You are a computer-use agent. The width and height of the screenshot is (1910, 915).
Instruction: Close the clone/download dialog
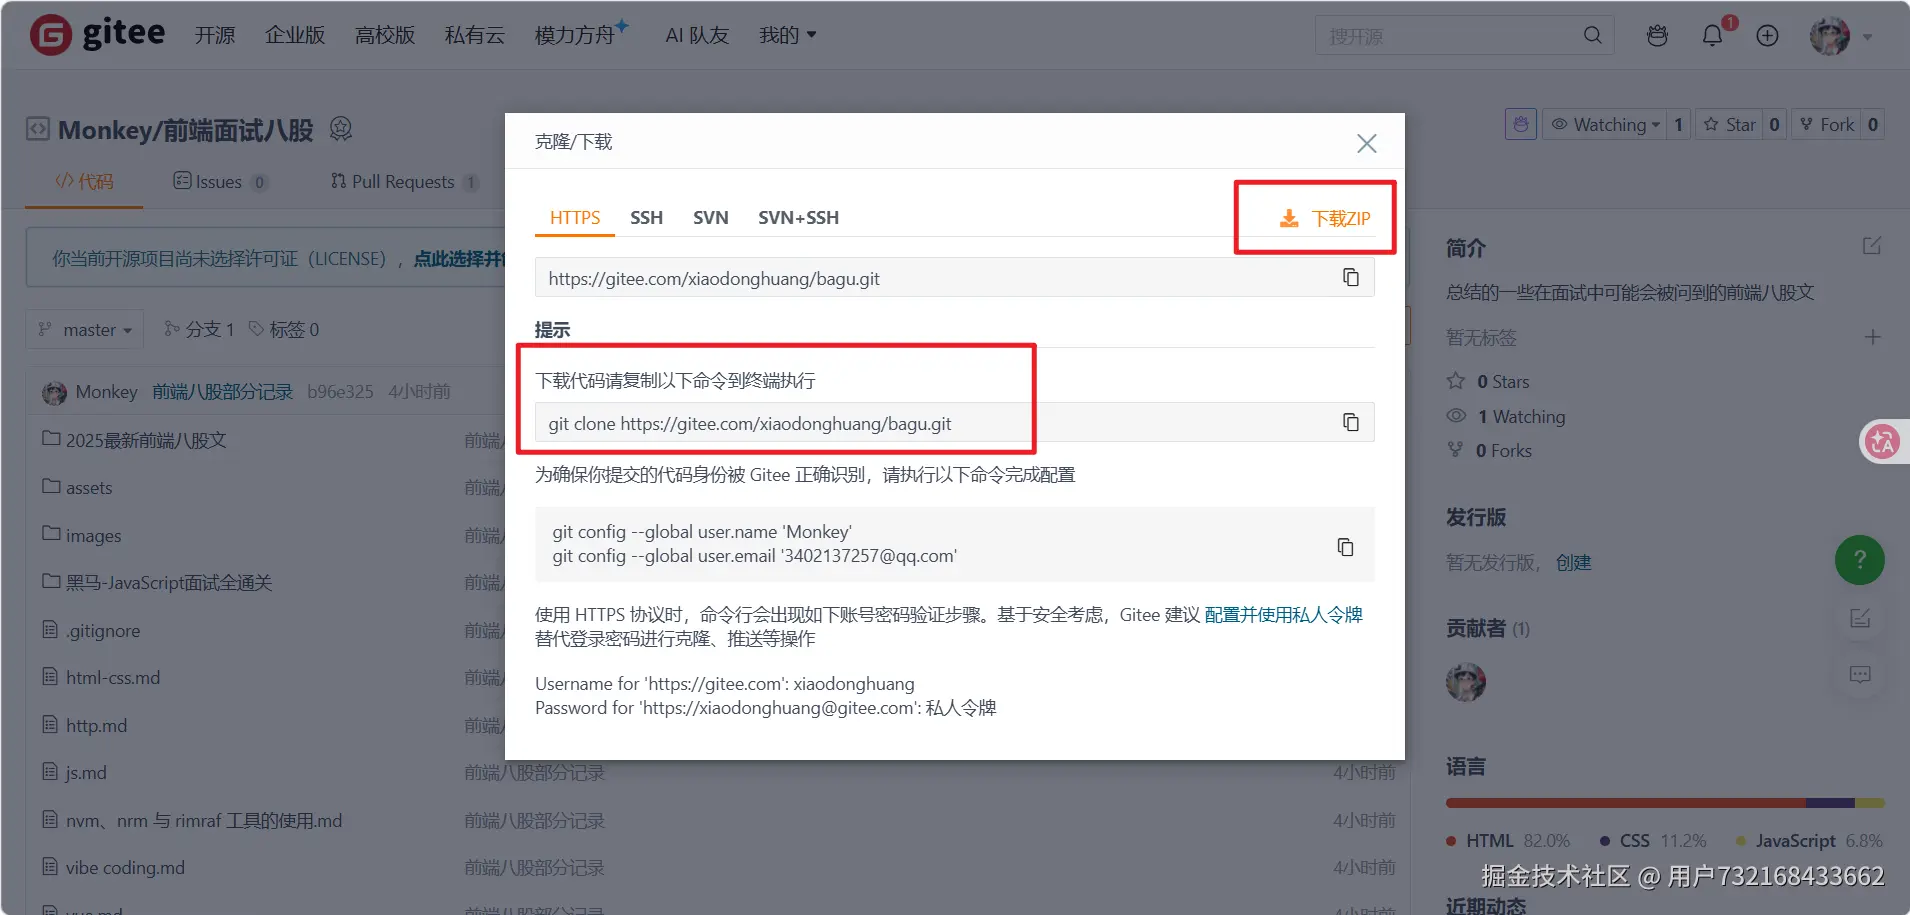(1366, 143)
